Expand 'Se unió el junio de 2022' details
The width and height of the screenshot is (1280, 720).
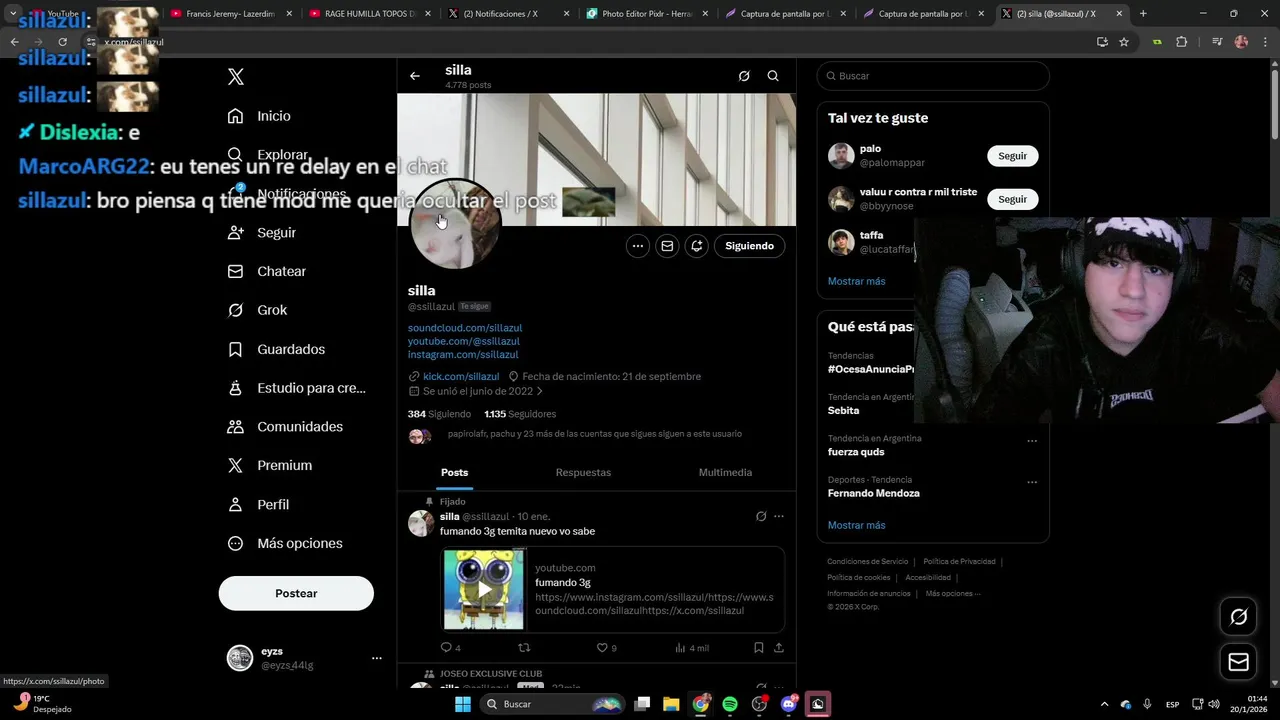pos(476,391)
